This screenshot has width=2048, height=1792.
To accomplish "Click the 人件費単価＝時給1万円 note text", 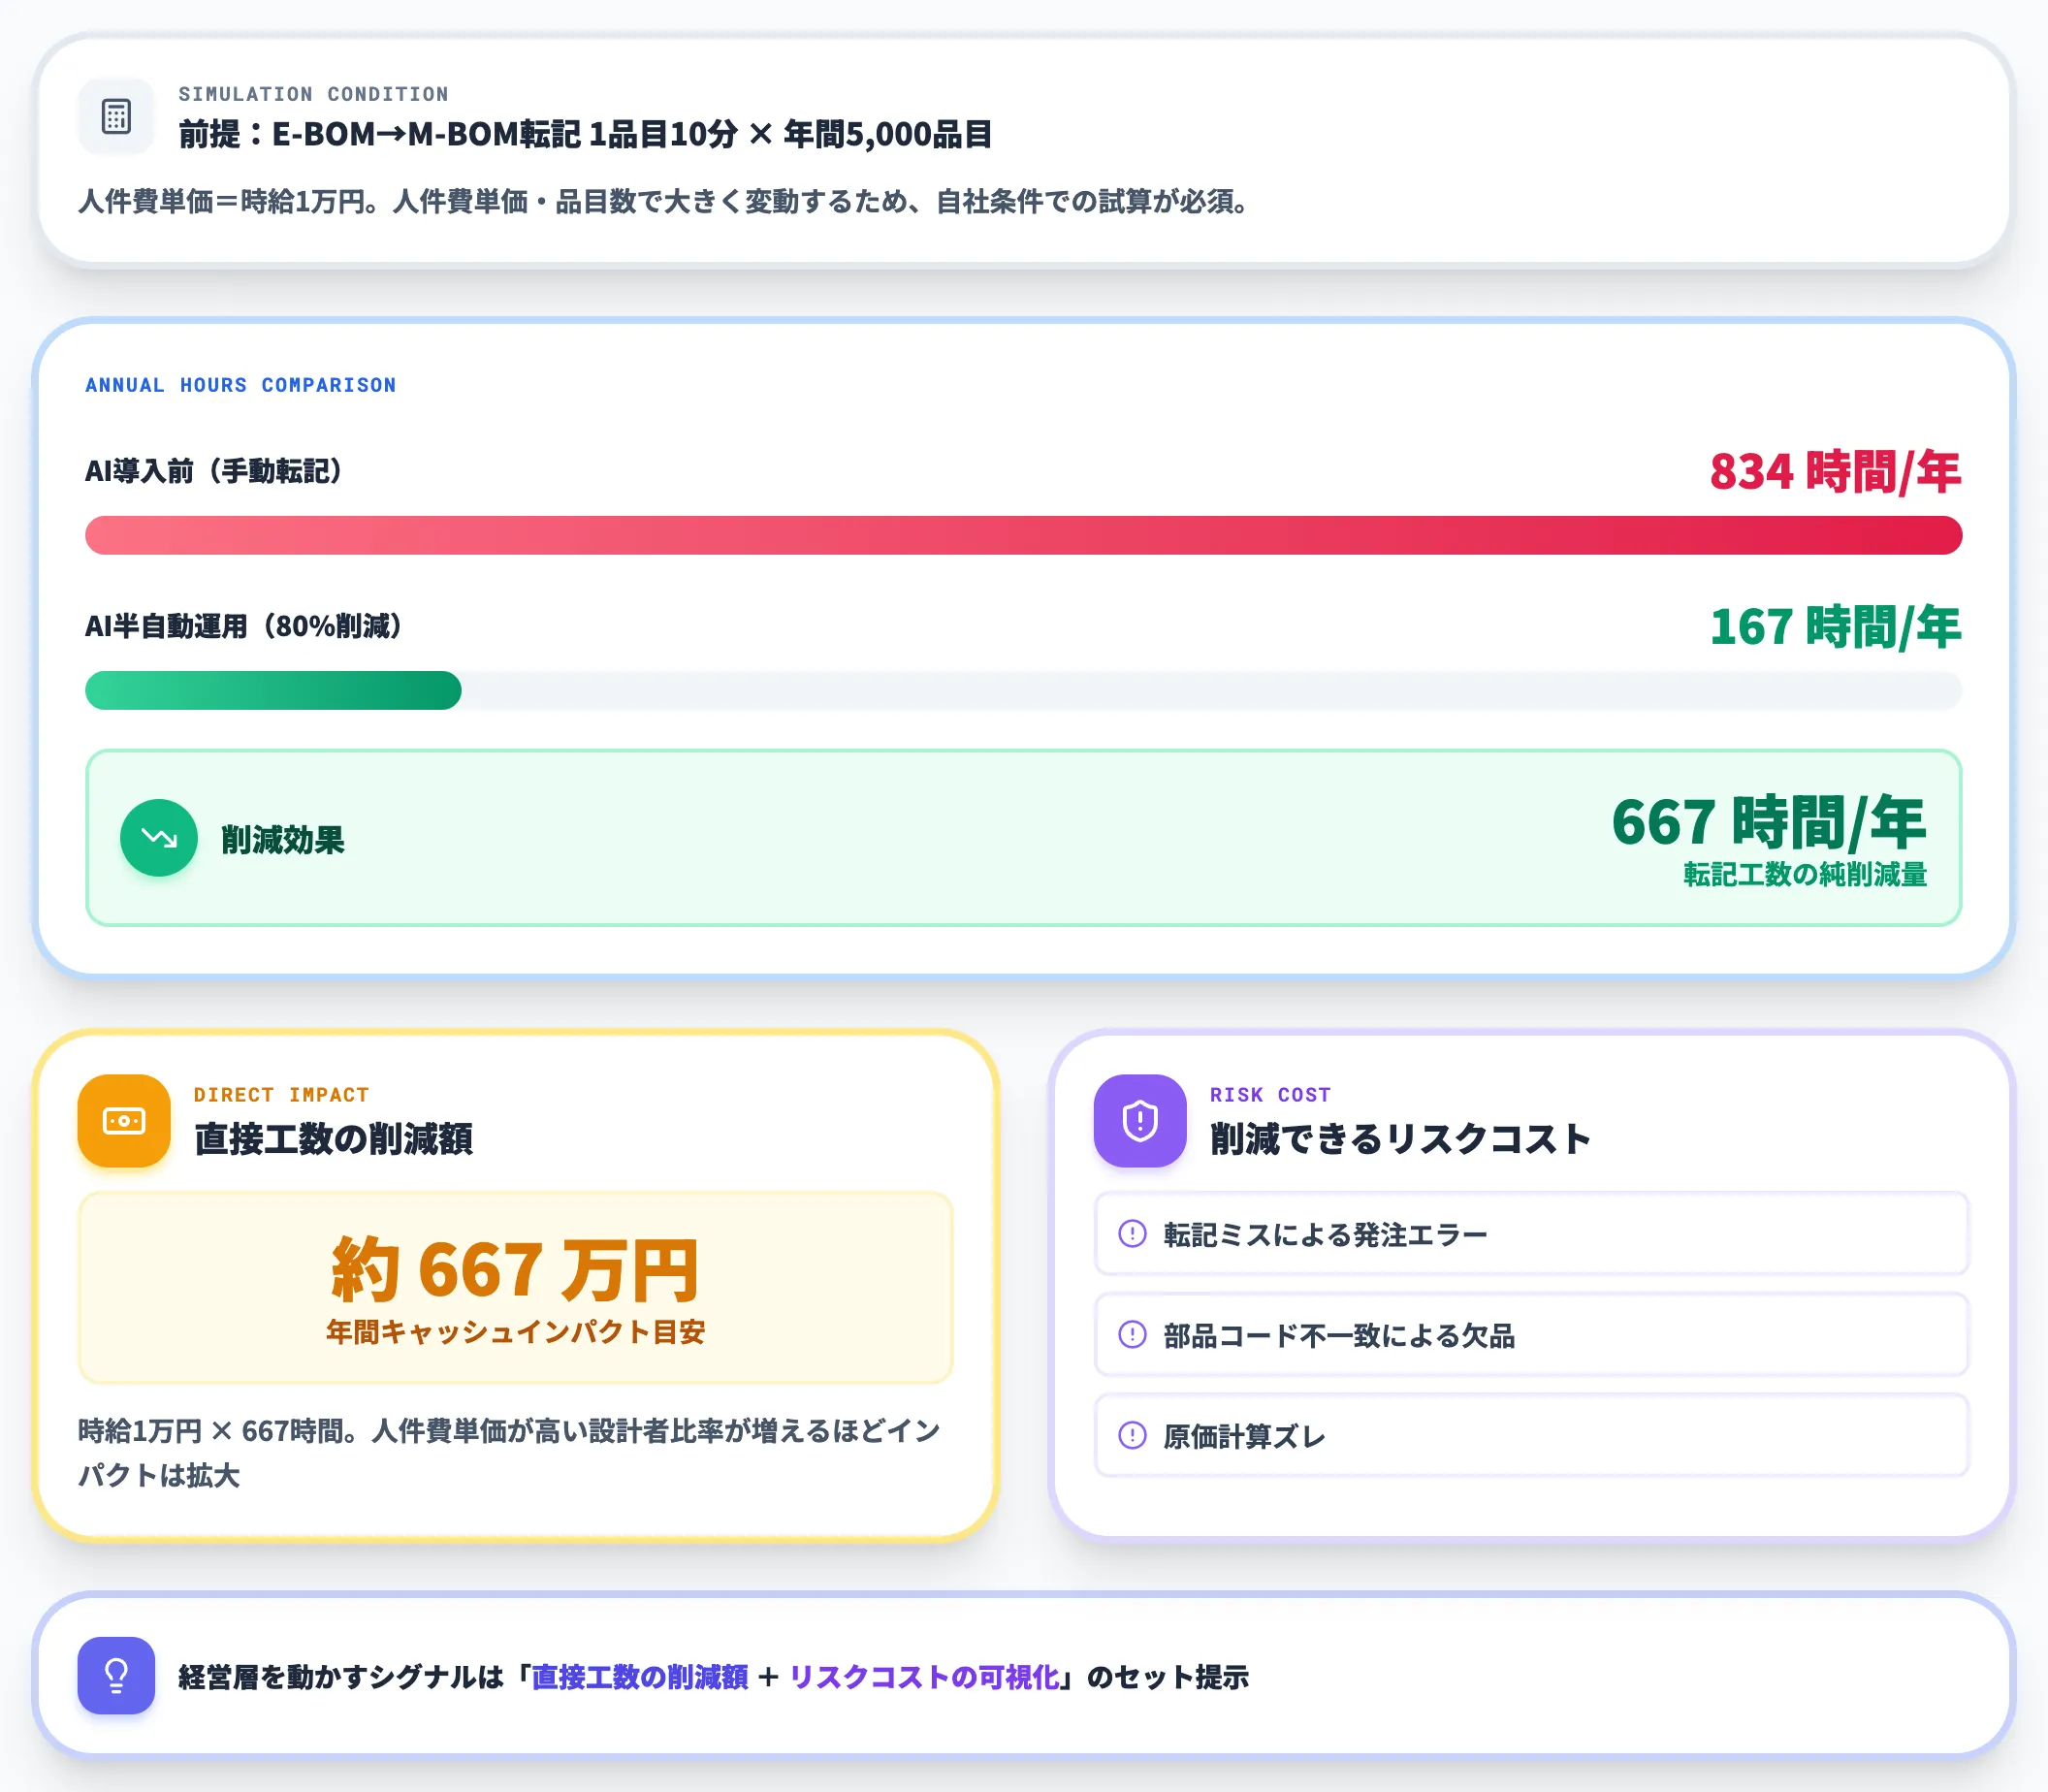I will [x=664, y=202].
